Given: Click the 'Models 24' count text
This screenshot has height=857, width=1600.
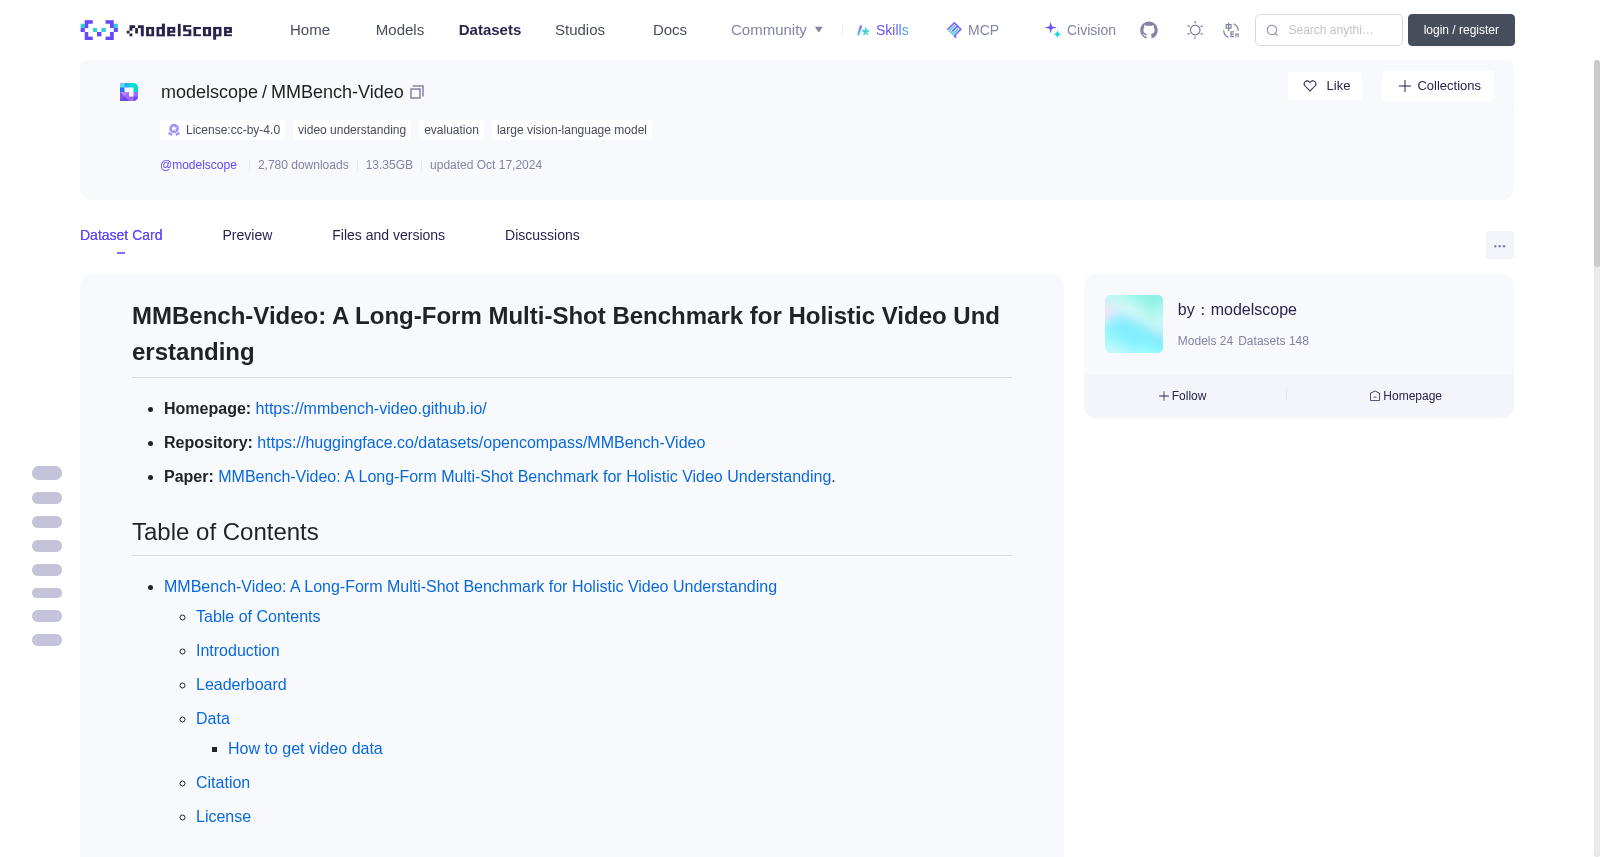Looking at the screenshot, I should pos(1205,341).
